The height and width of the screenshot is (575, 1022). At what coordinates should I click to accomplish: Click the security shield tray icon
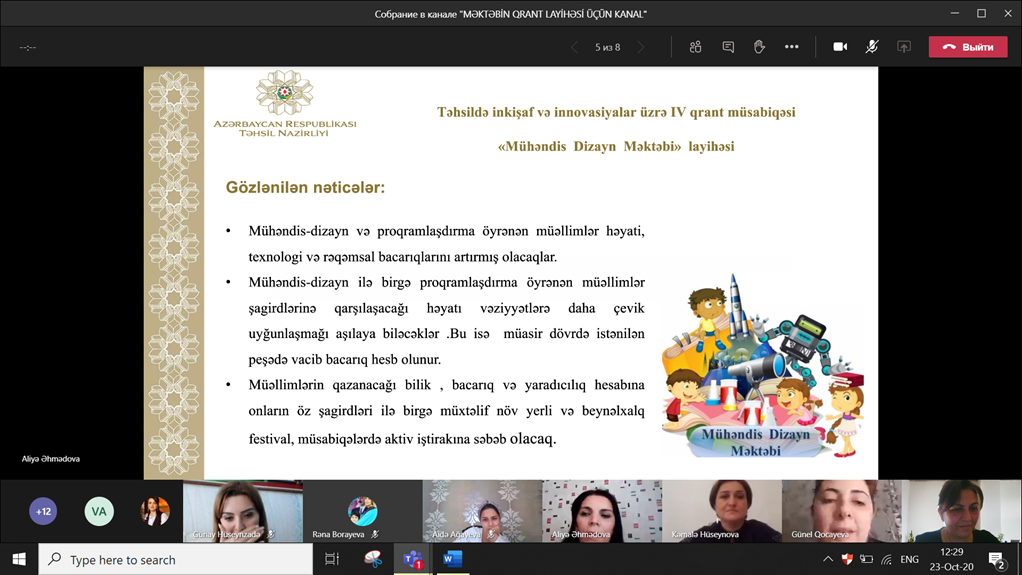pos(847,559)
